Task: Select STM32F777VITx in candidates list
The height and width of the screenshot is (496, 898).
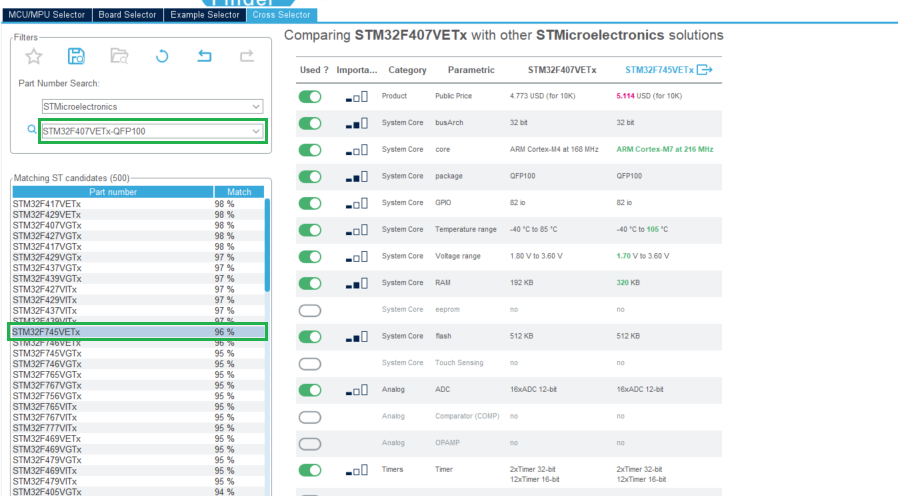Action: point(137,428)
